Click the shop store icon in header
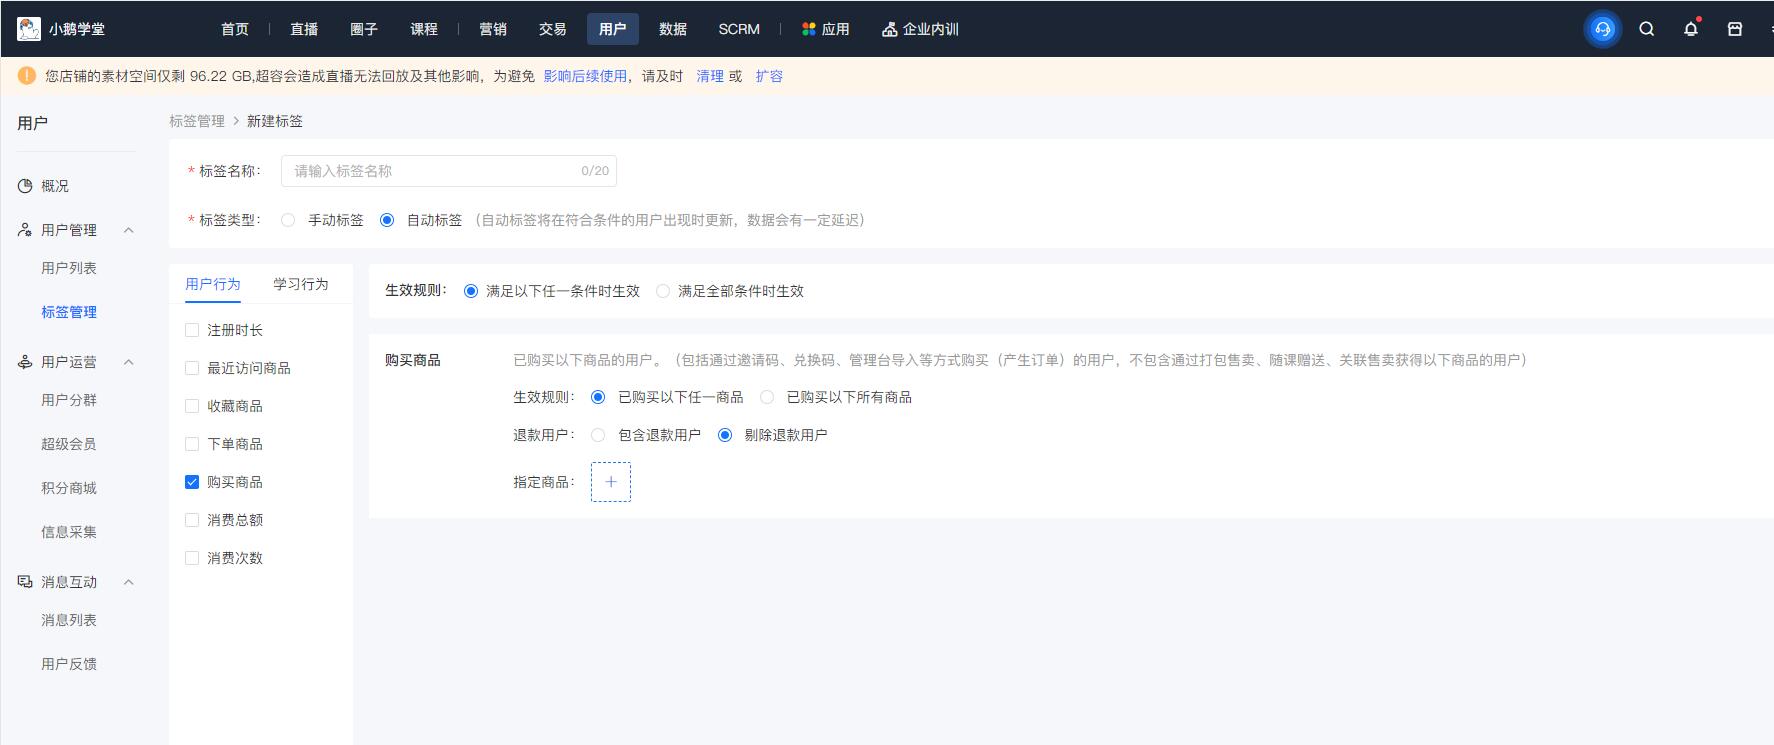1774x745 pixels. [1735, 29]
